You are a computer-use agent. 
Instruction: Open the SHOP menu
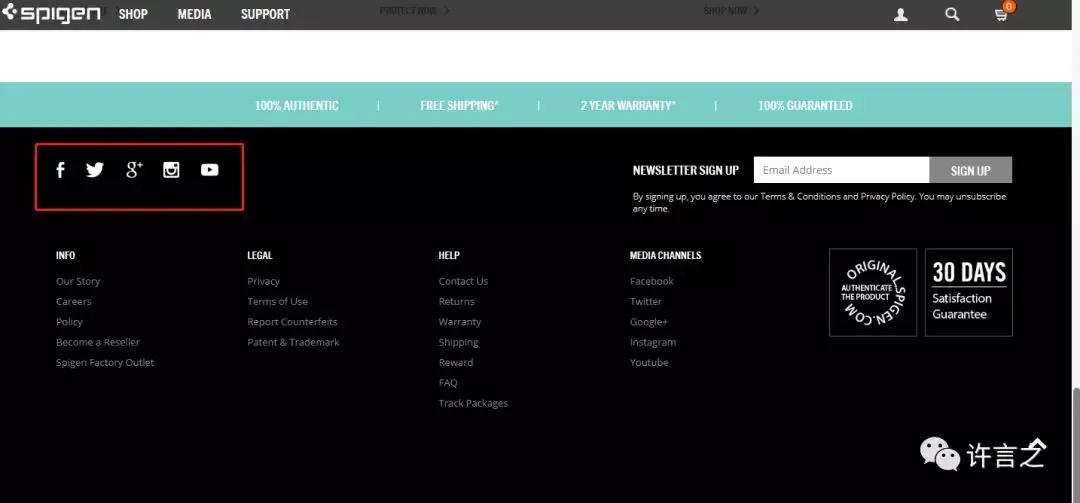pos(133,14)
